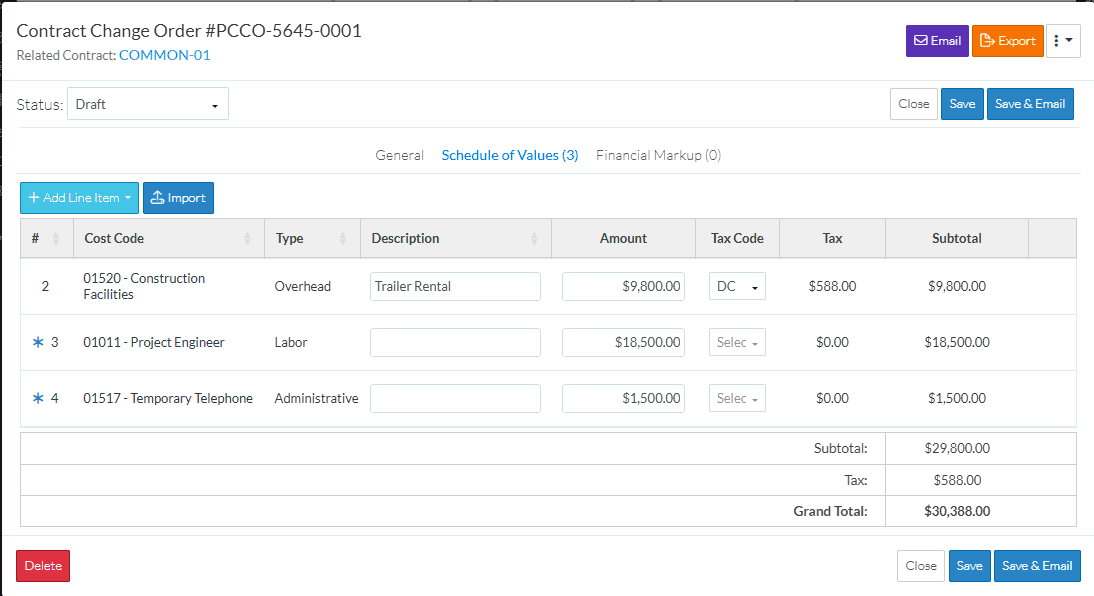The image size is (1094, 596).
Task: Open the Financial Markup (0) tab
Action: pyautogui.click(x=658, y=155)
